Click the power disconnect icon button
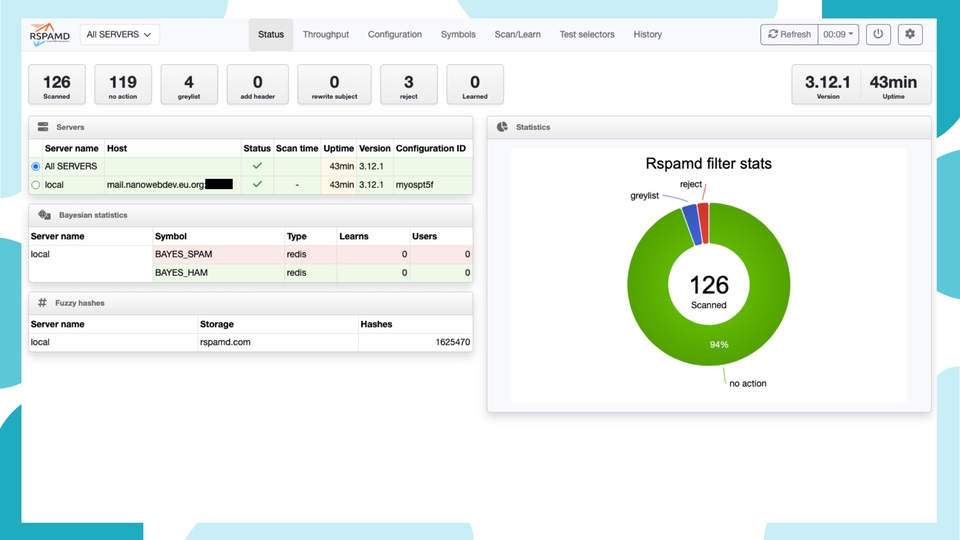960x540 pixels. coord(878,34)
